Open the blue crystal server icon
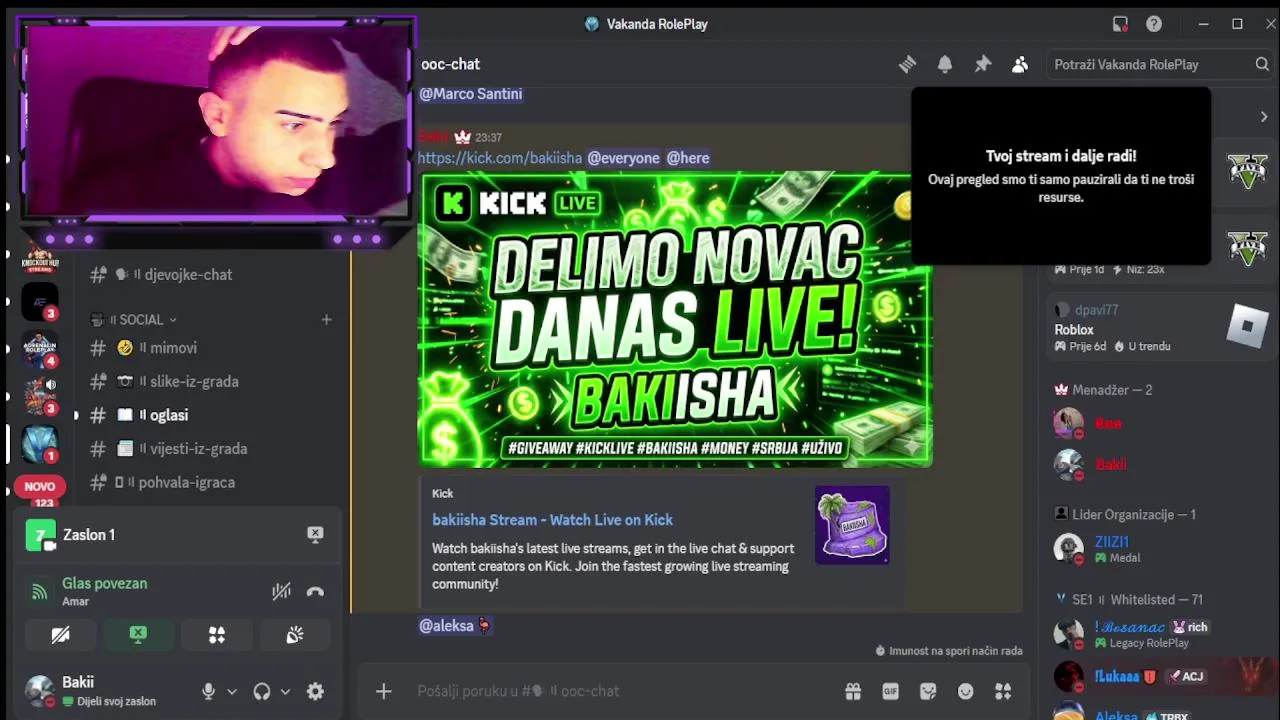This screenshot has width=1280, height=720. coord(40,443)
